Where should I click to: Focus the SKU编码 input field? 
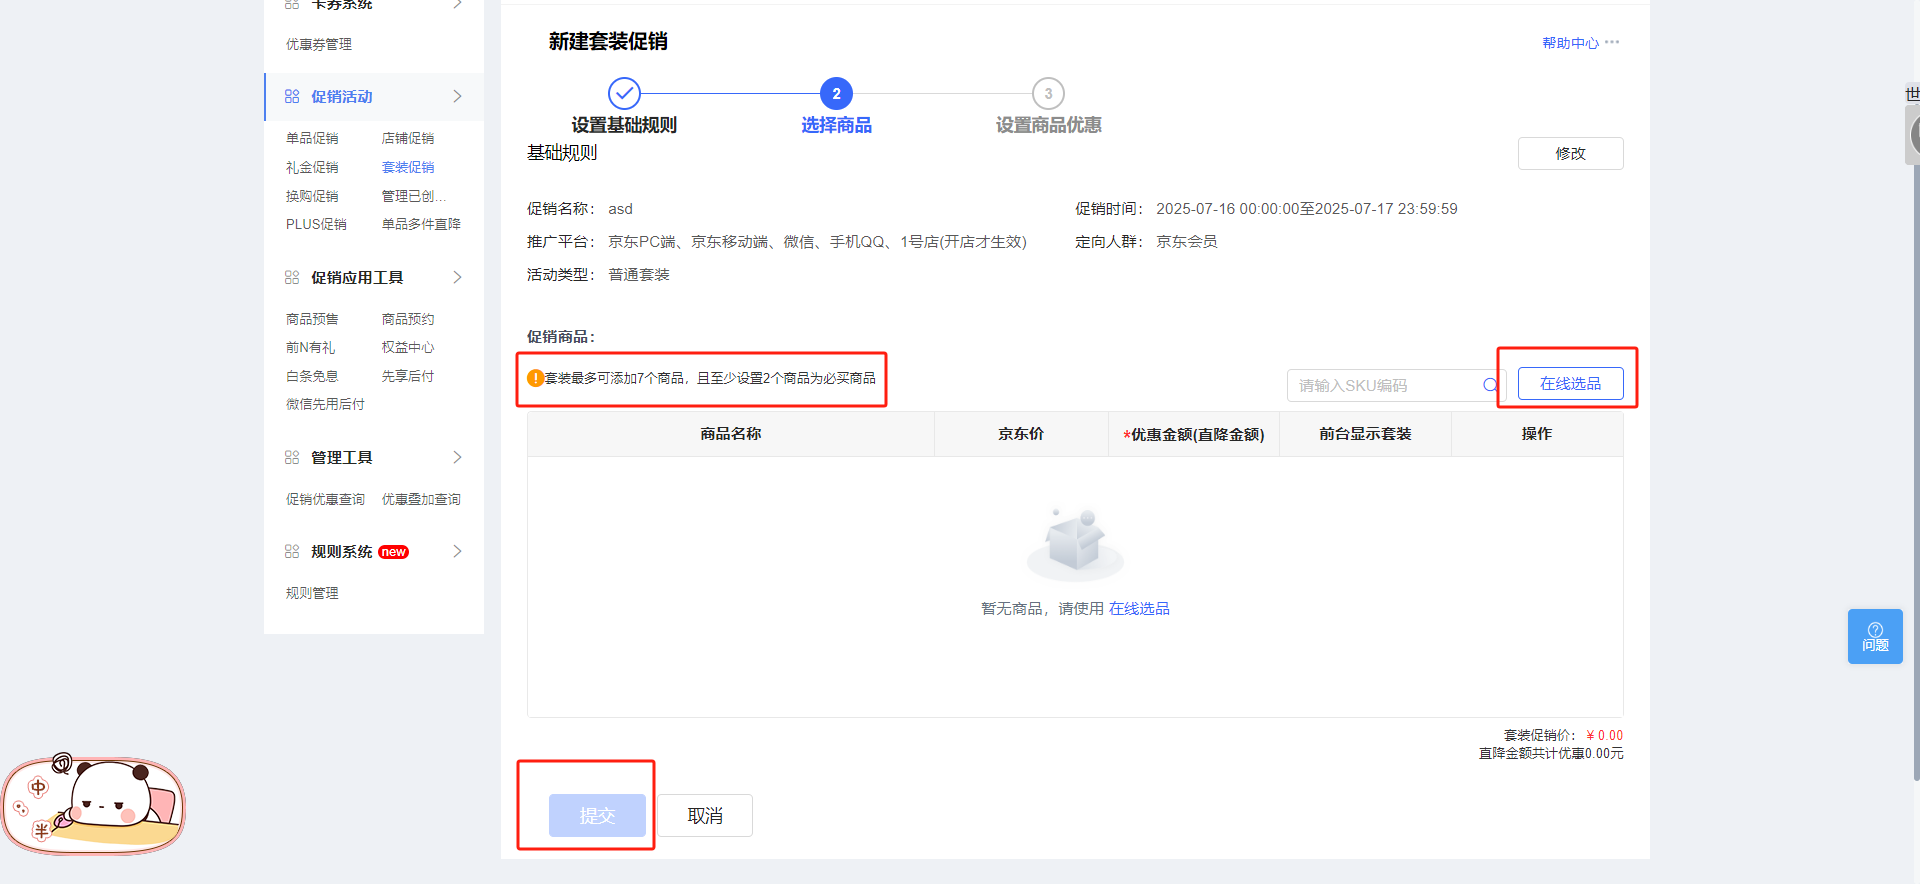click(1385, 385)
